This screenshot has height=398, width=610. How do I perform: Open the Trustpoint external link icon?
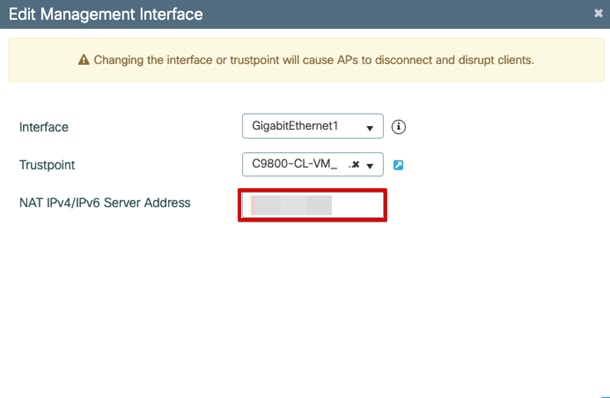(398, 165)
